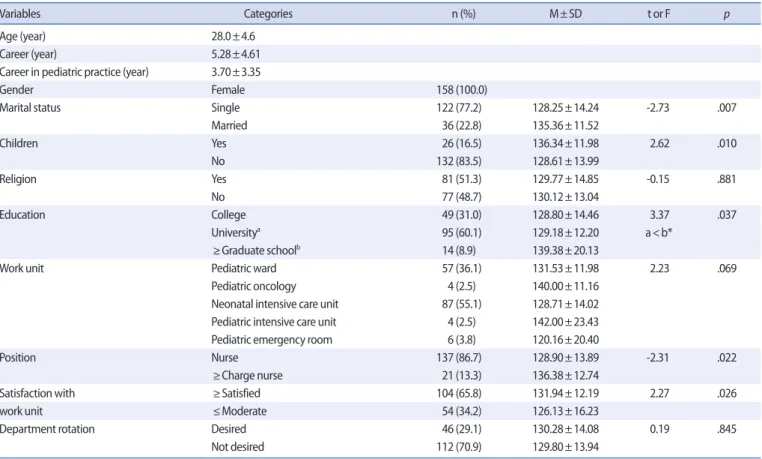
Task: Select the 'Marital status' row label
Action: pyautogui.click(x=30, y=108)
